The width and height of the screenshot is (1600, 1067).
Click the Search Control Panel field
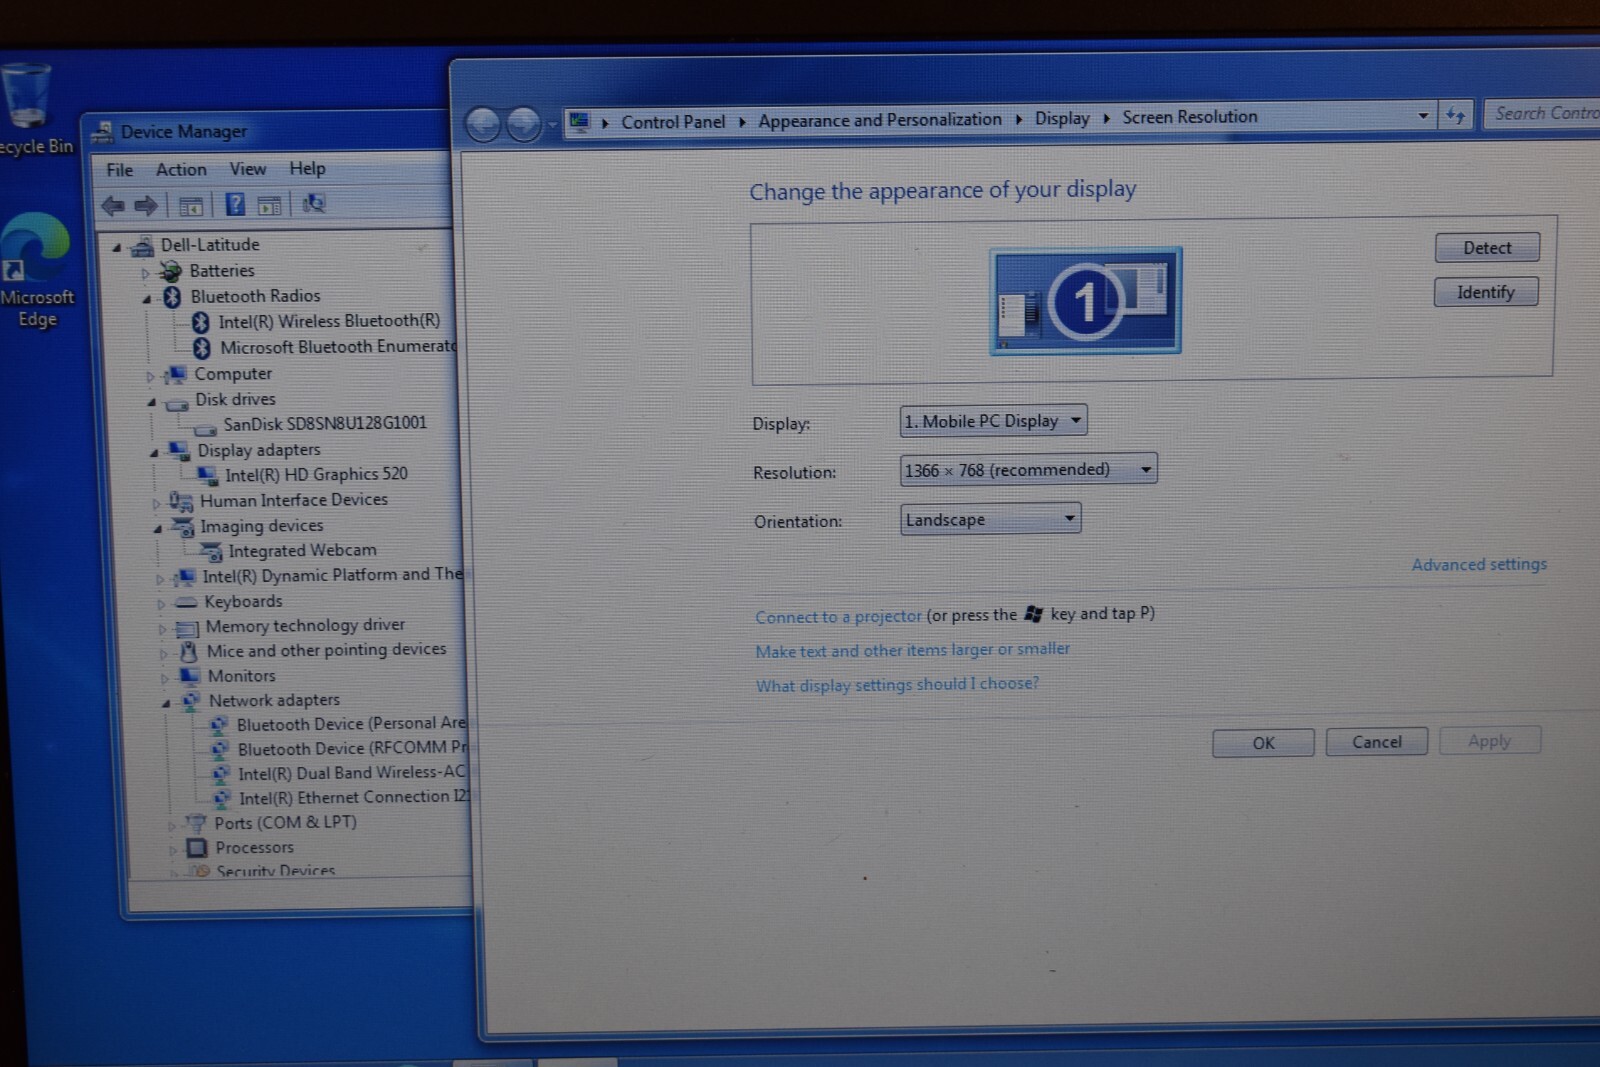click(x=1542, y=113)
